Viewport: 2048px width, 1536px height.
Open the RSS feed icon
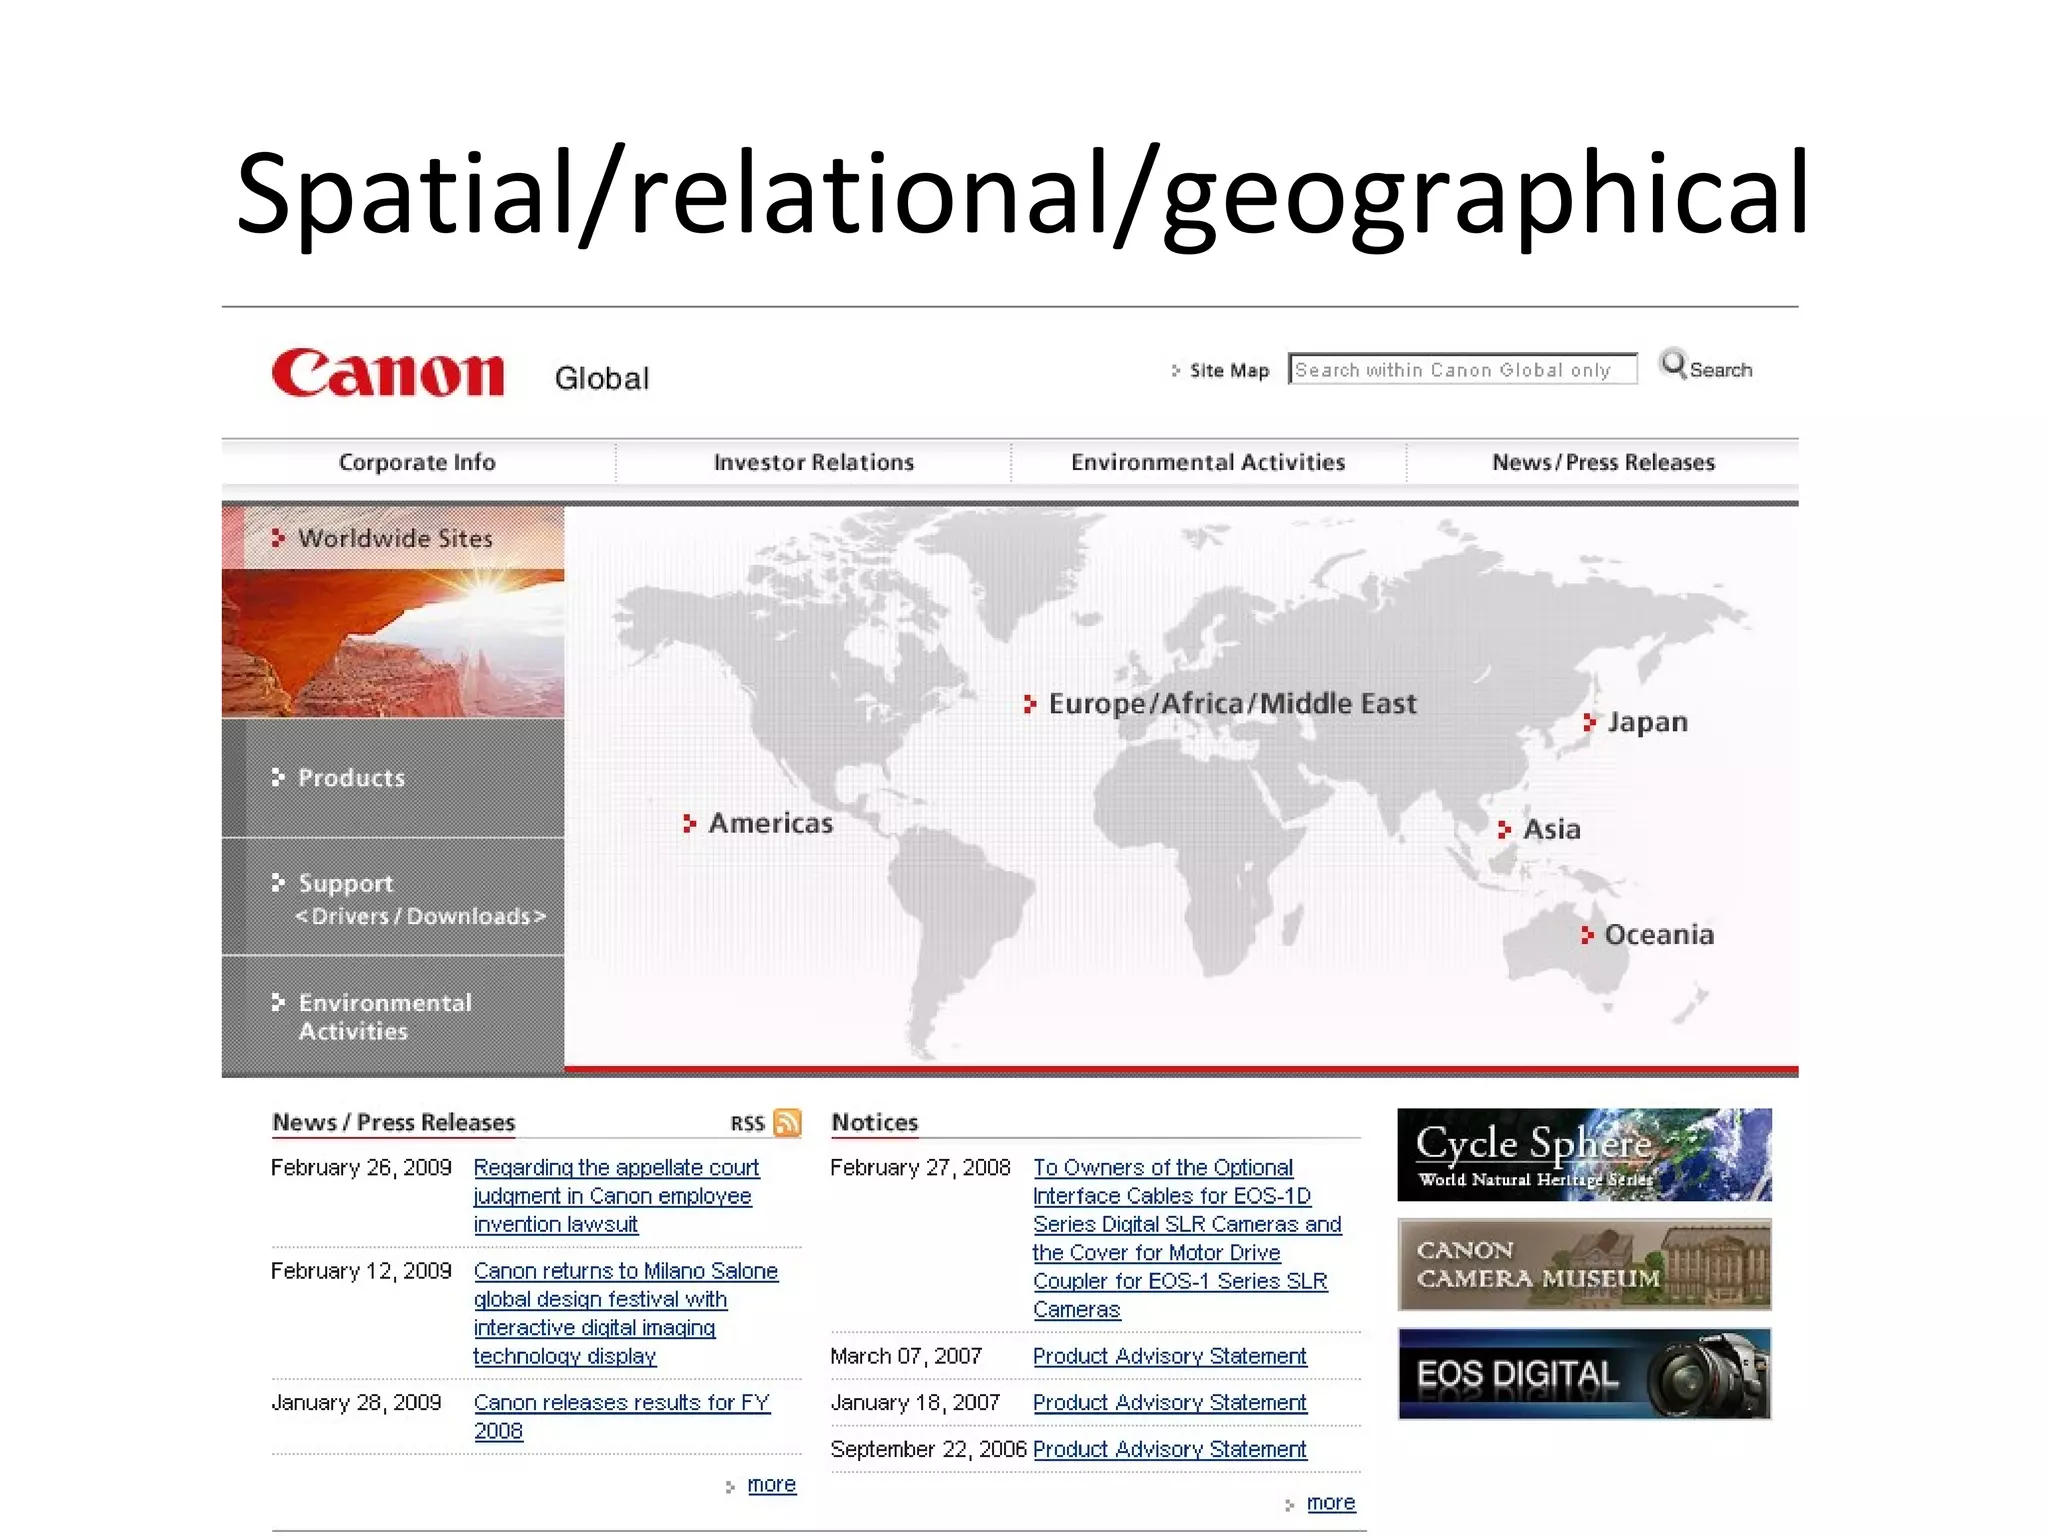[x=788, y=1123]
